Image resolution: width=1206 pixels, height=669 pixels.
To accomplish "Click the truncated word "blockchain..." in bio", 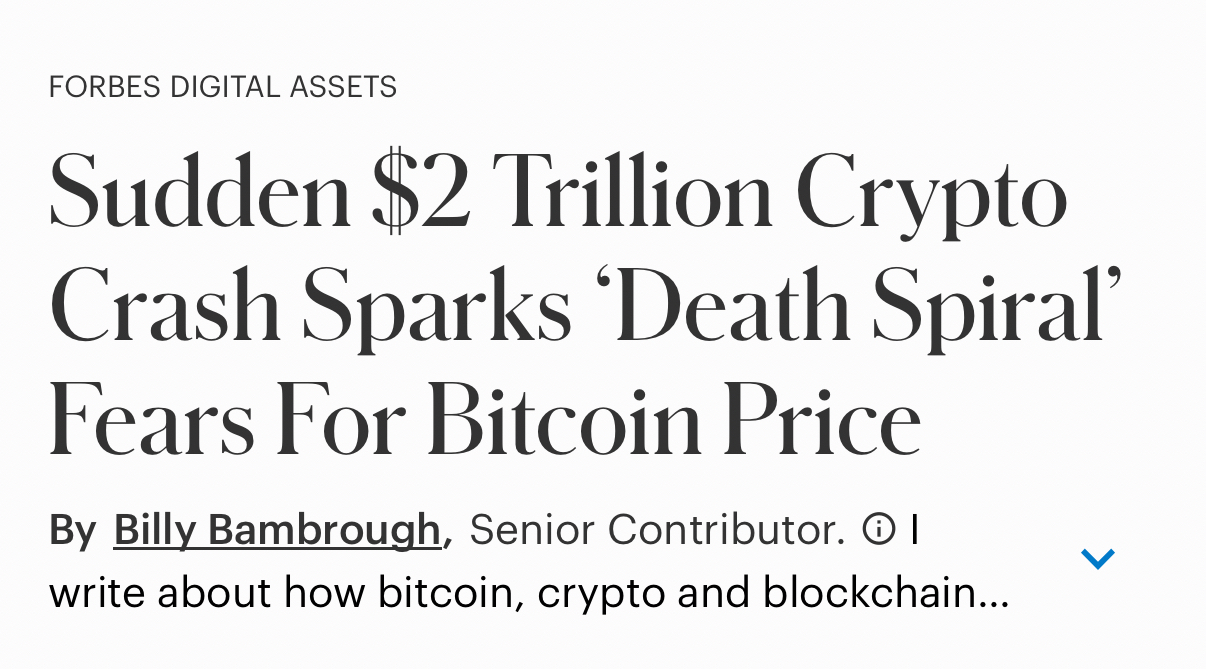I will pyautogui.click(x=885, y=594).
